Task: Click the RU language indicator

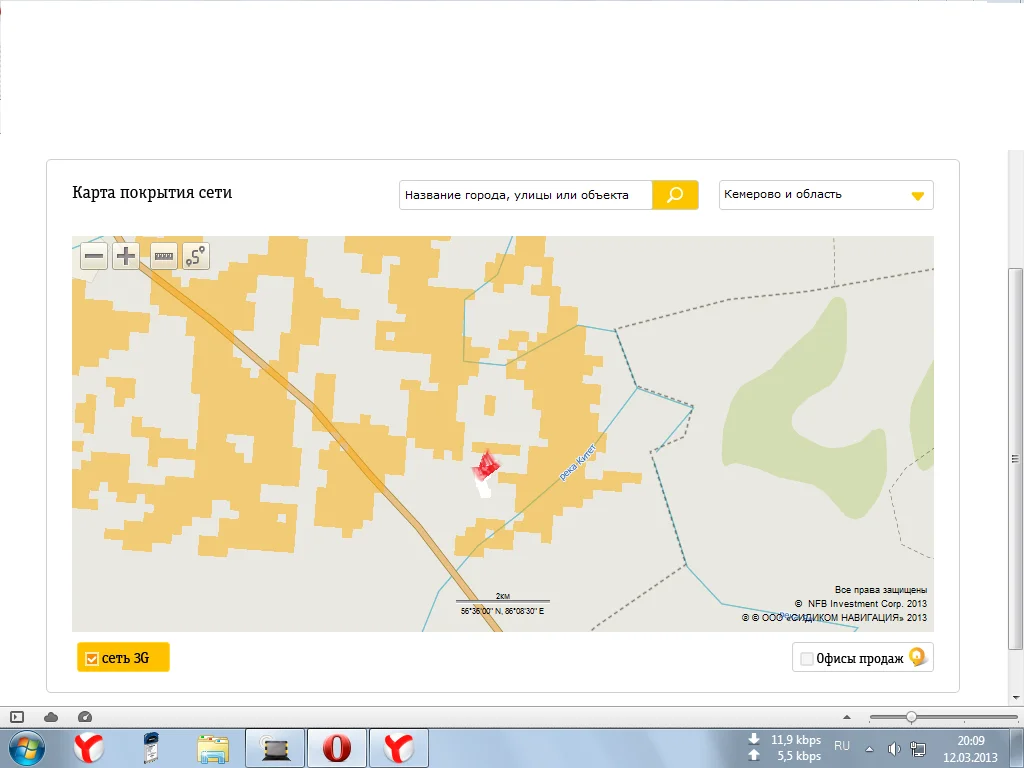Action: 842,745
